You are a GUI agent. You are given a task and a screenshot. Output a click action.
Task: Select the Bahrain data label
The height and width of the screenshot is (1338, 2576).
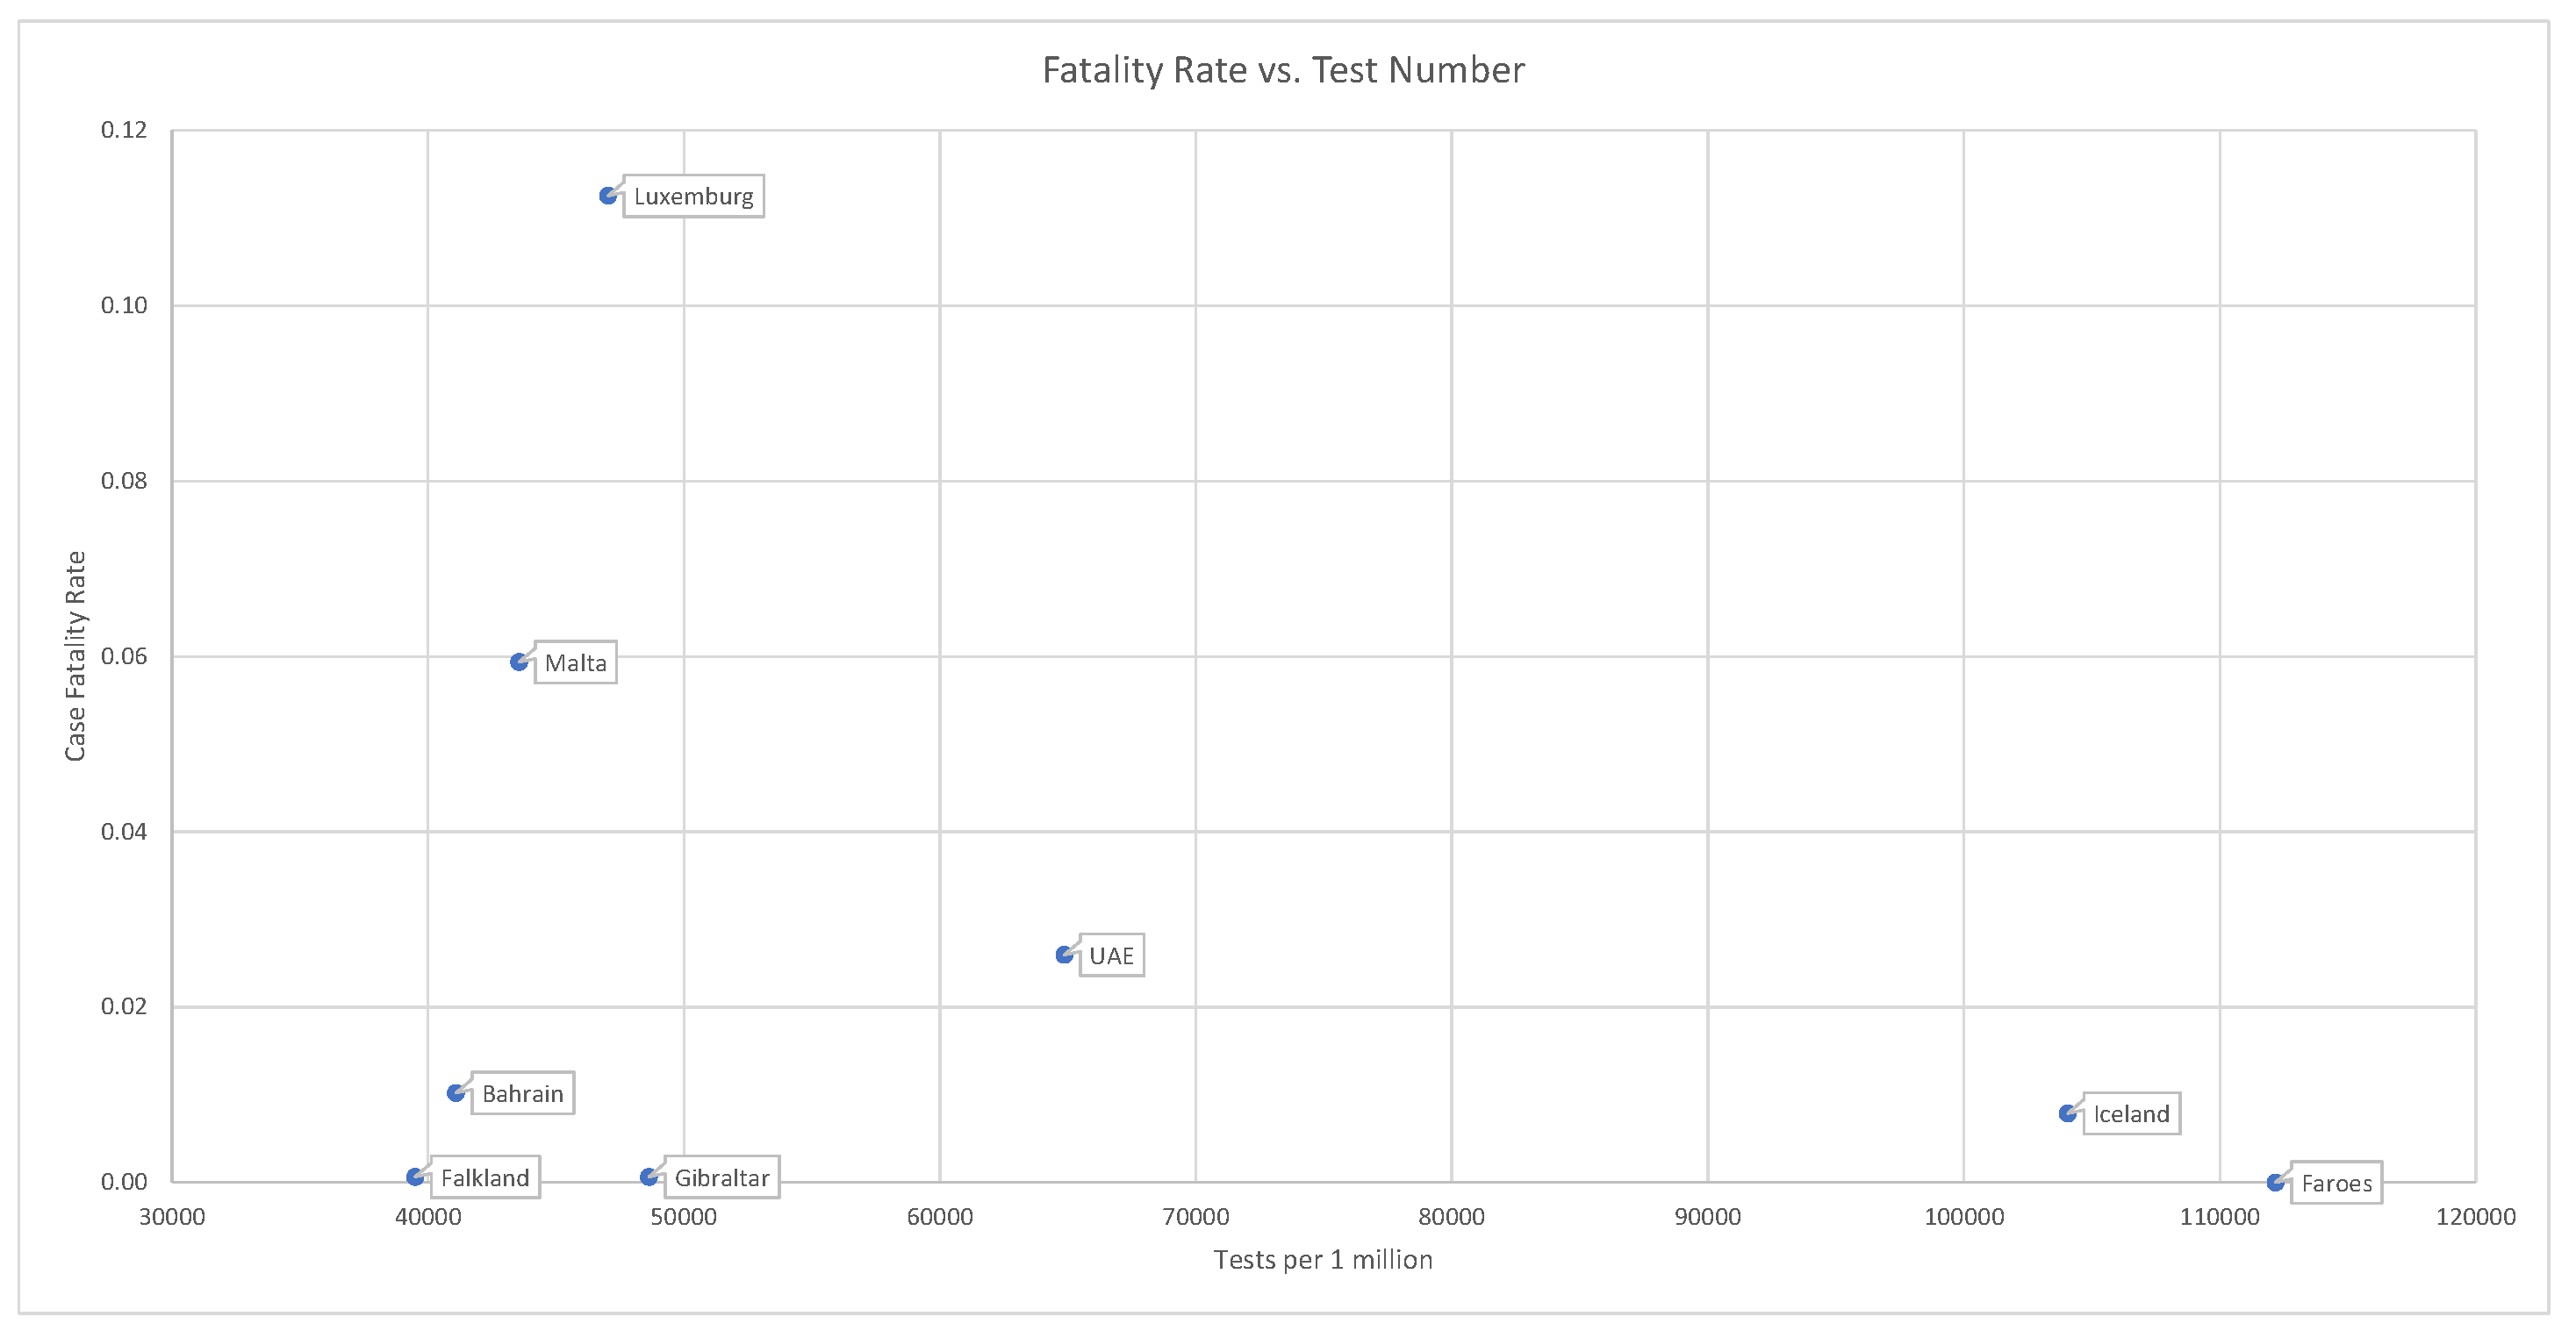(x=522, y=1094)
